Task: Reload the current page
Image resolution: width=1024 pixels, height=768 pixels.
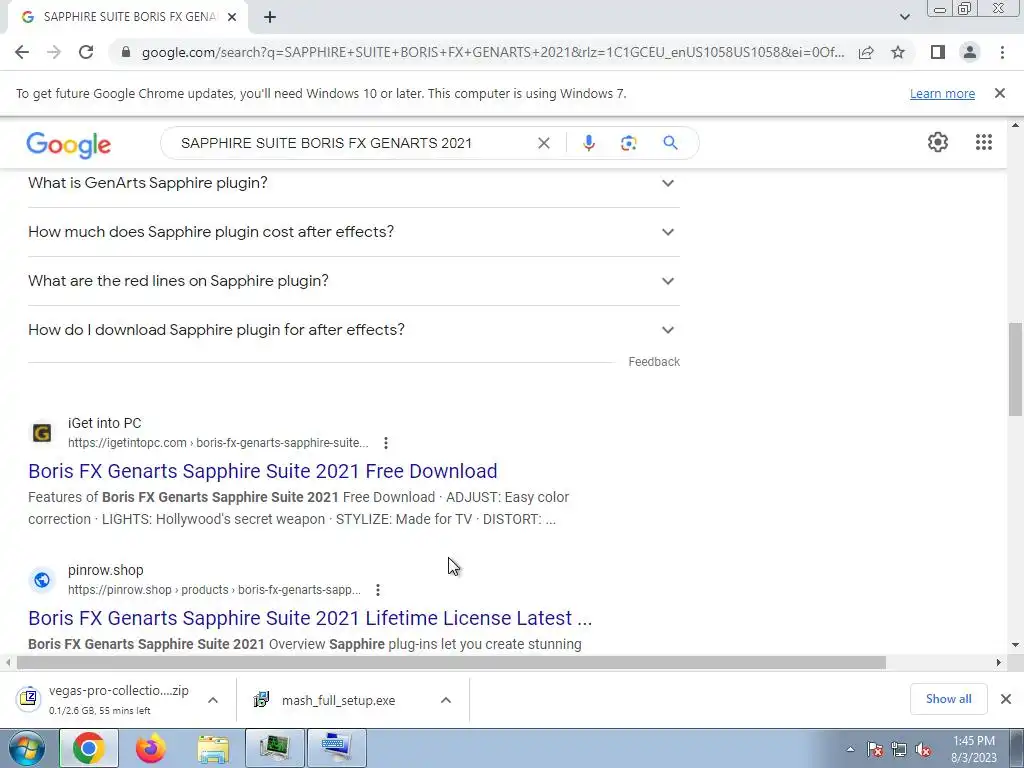Action: [x=86, y=52]
